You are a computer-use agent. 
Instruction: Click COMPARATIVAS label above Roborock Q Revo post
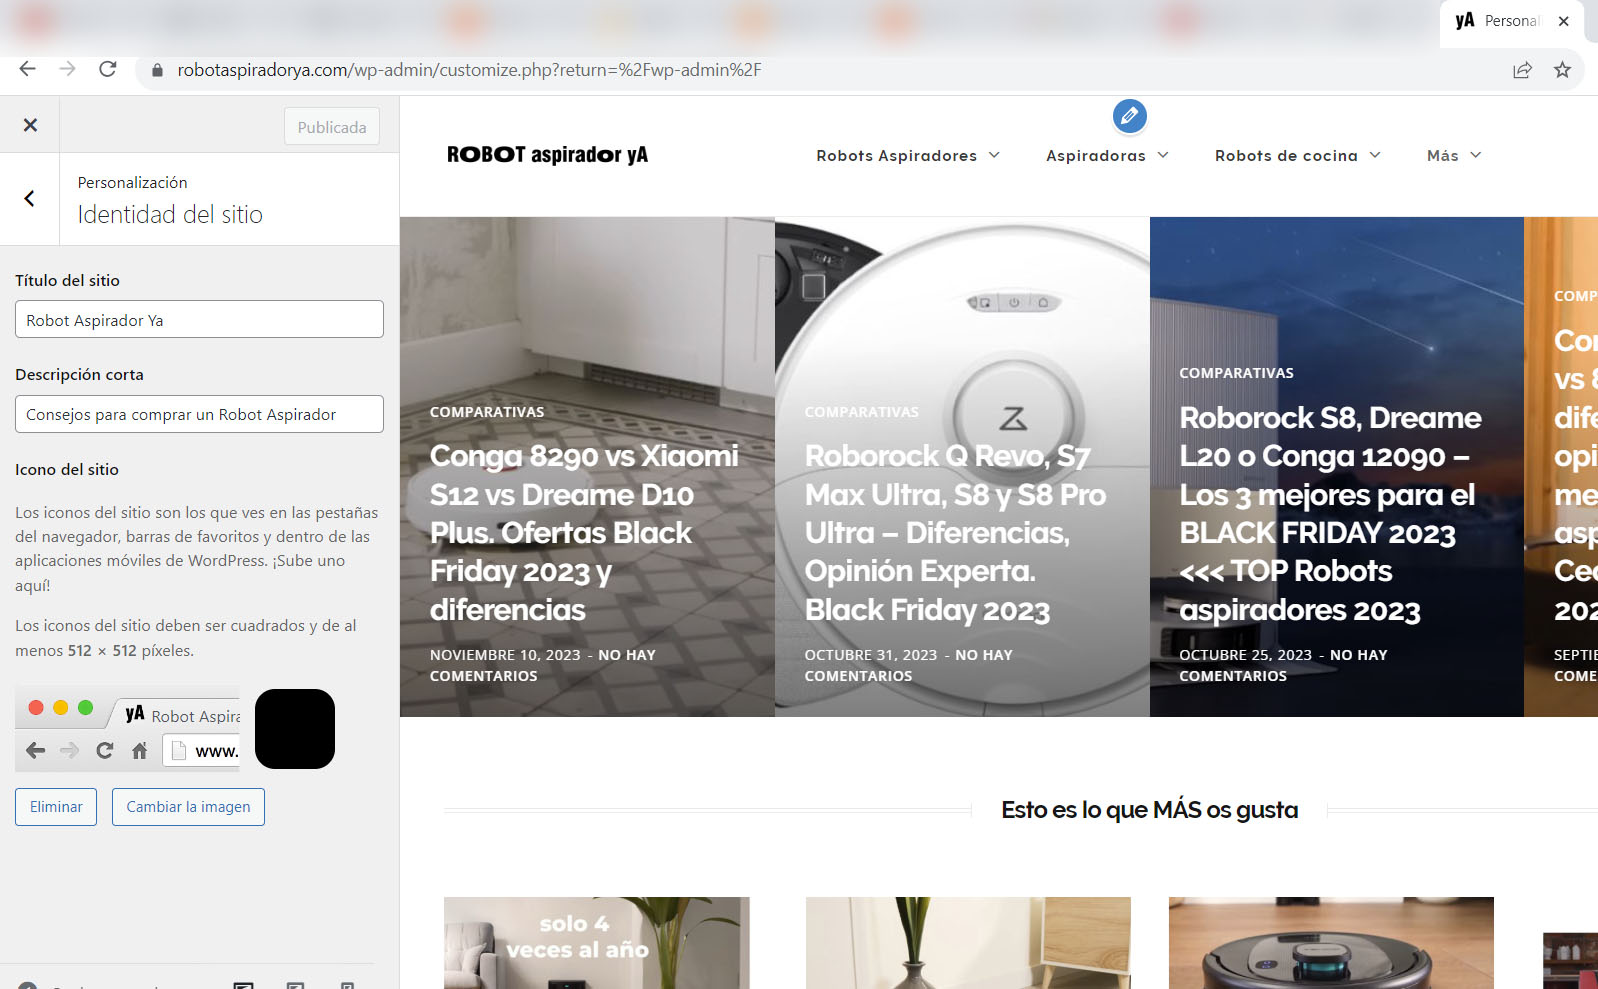861,412
